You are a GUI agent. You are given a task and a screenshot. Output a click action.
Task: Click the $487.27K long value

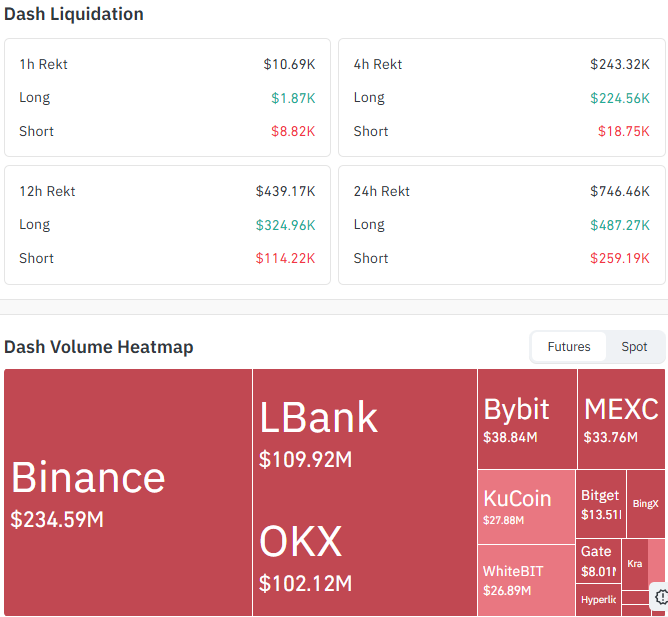[620, 225]
